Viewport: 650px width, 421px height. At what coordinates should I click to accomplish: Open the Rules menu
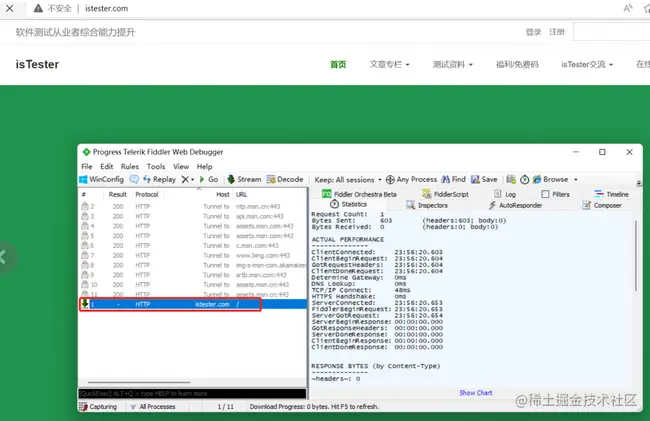[130, 167]
